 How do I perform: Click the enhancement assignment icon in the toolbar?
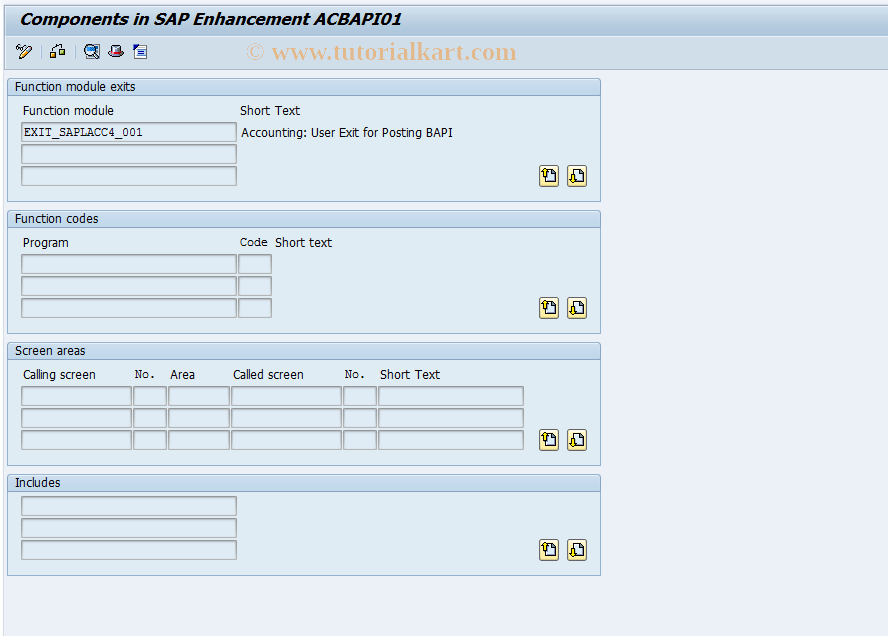click(x=57, y=51)
